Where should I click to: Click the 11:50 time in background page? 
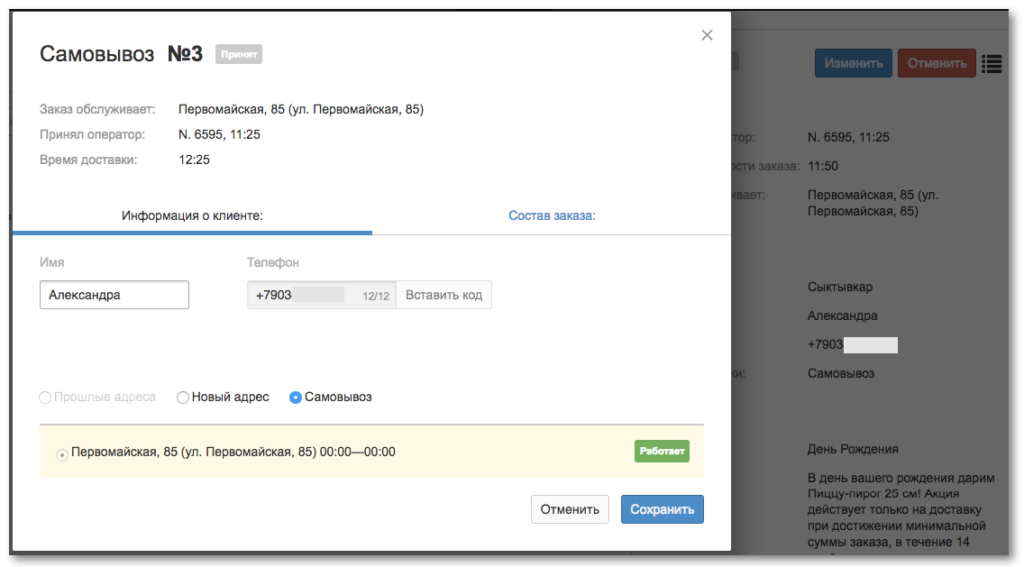coord(823,166)
